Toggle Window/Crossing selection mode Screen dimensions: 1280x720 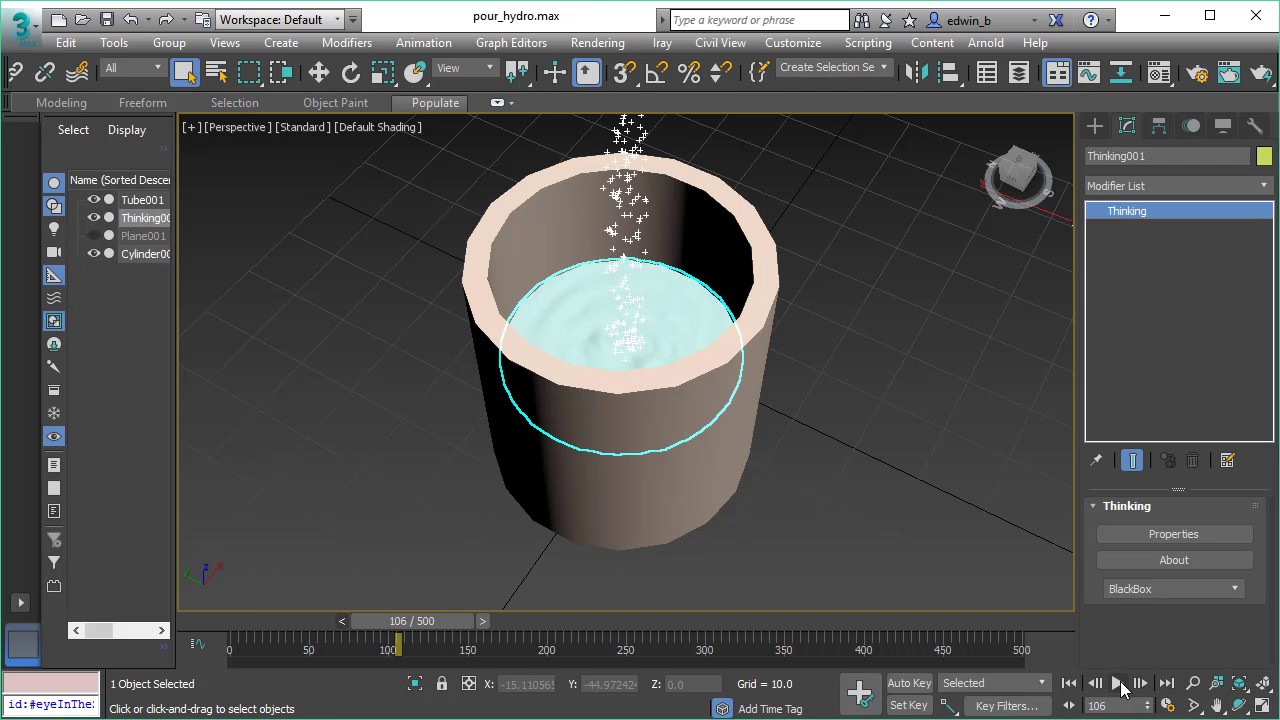click(281, 72)
